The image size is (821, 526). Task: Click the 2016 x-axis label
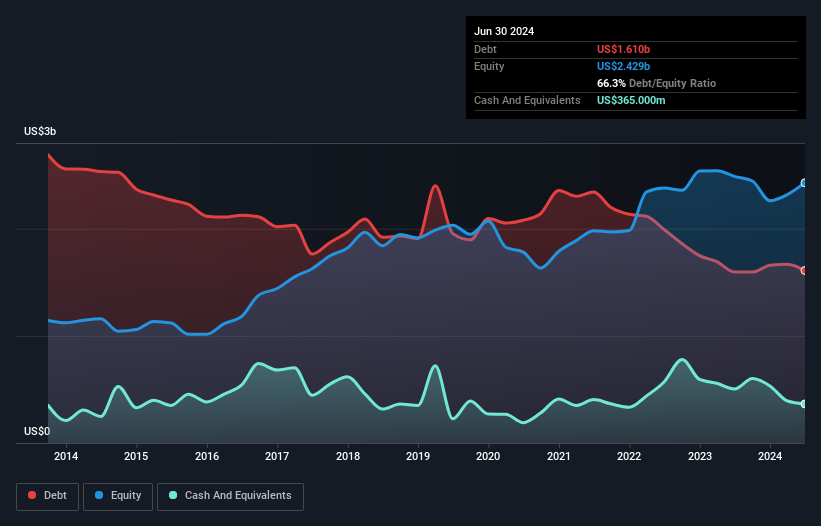click(x=207, y=456)
